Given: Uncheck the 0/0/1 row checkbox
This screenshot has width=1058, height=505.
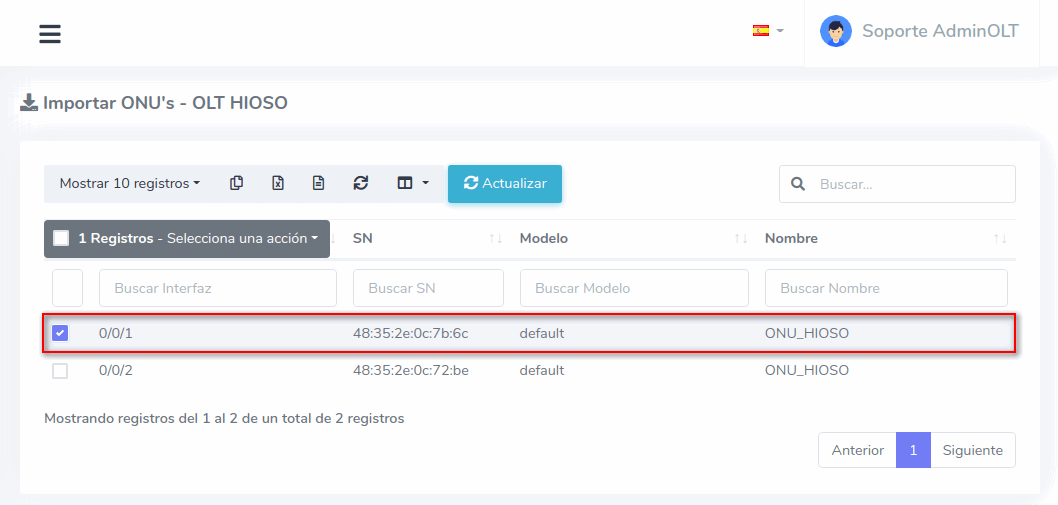Looking at the screenshot, I should pos(60,333).
